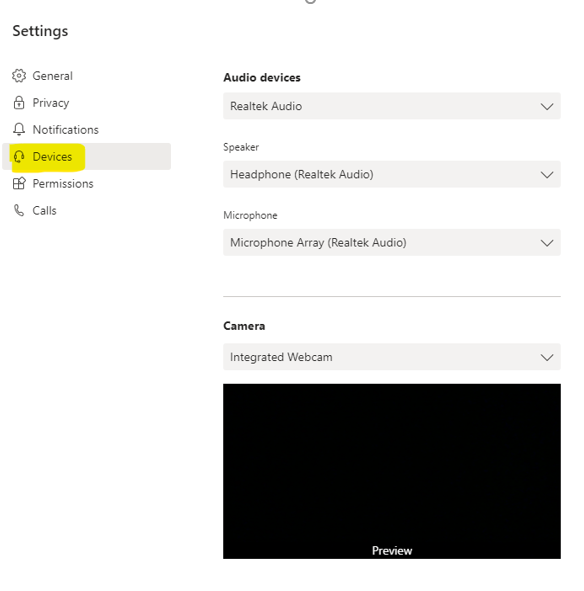Viewport: 584px width, 591px height.
Task: Click the Notifications bell icon
Action: (x=19, y=129)
